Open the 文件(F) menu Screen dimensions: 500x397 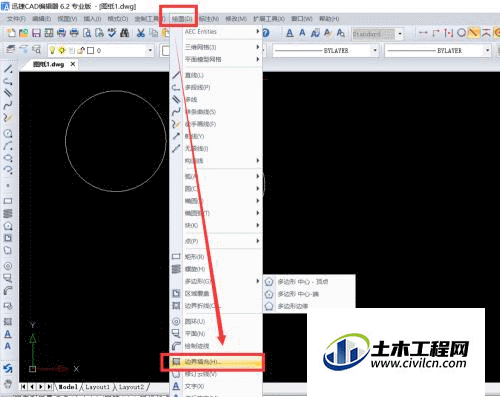click(x=16, y=19)
